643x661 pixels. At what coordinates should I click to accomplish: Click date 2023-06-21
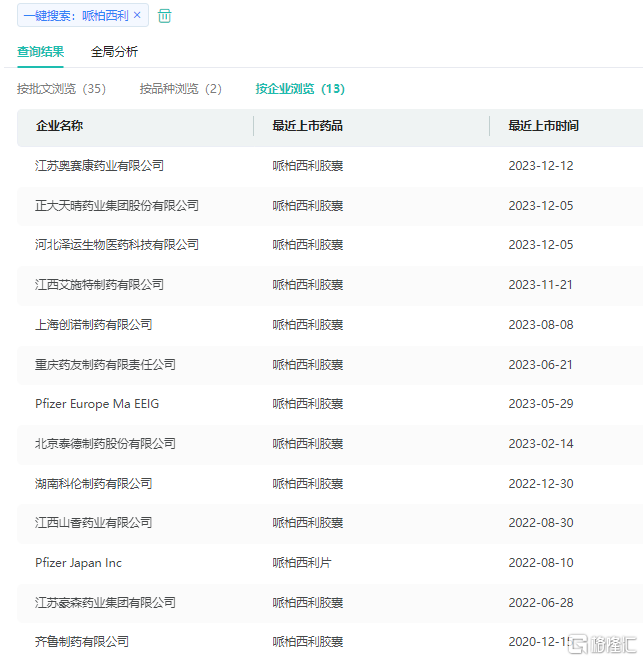tap(541, 365)
